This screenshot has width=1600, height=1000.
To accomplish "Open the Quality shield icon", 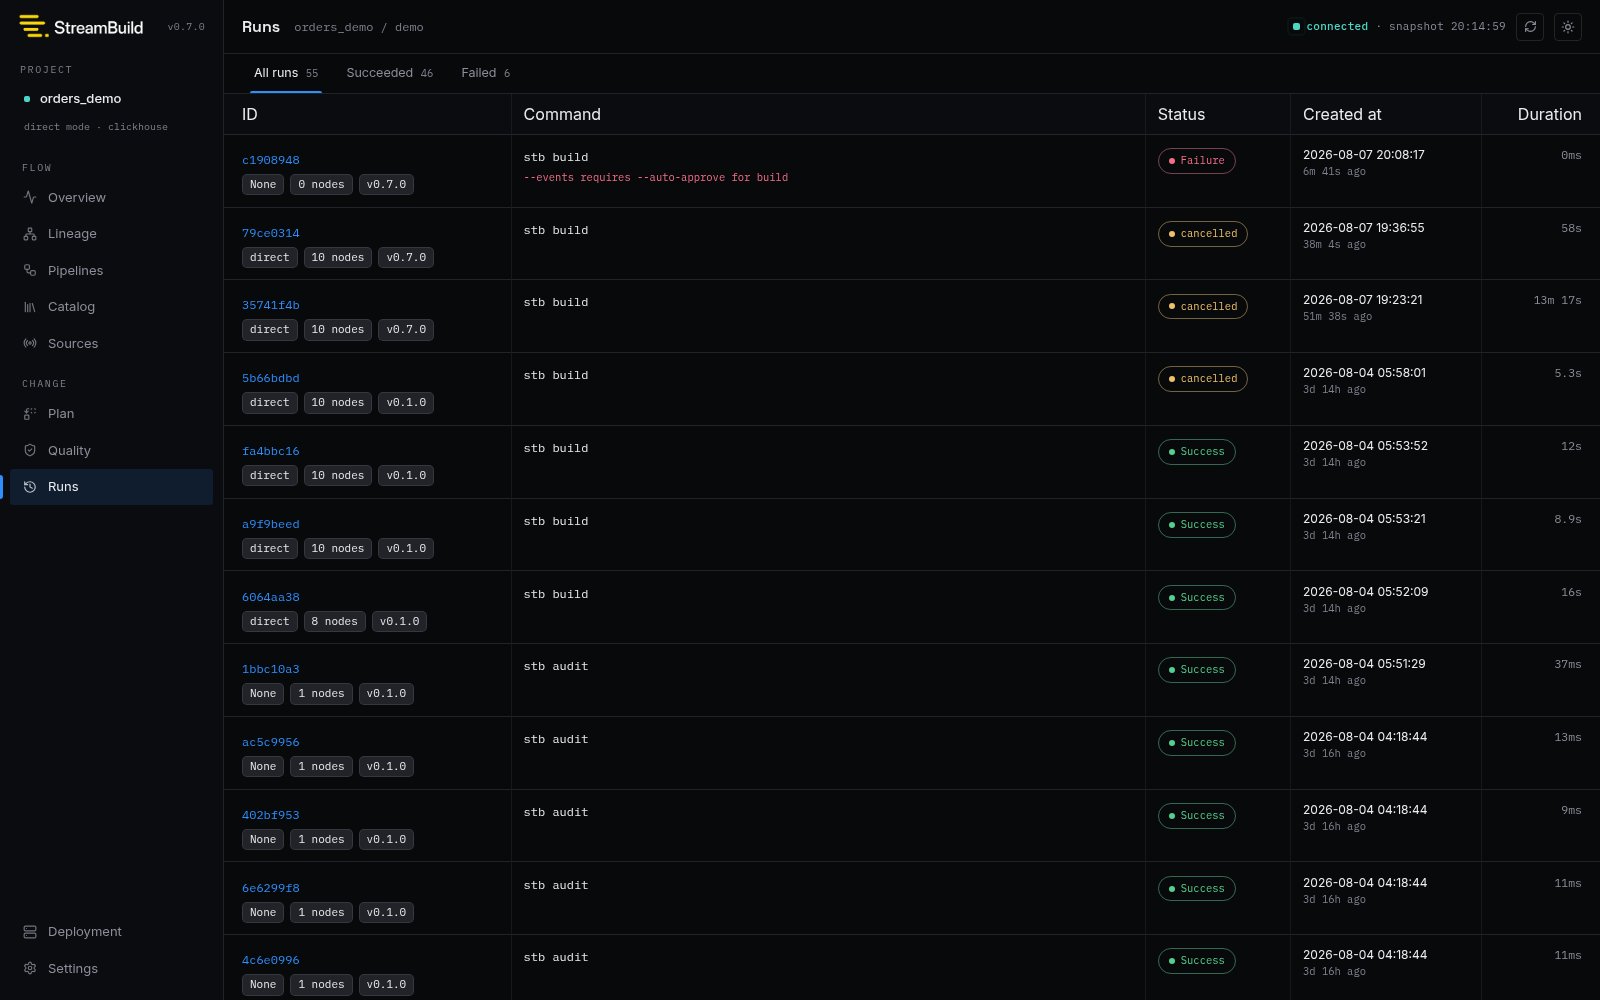I will 30,450.
